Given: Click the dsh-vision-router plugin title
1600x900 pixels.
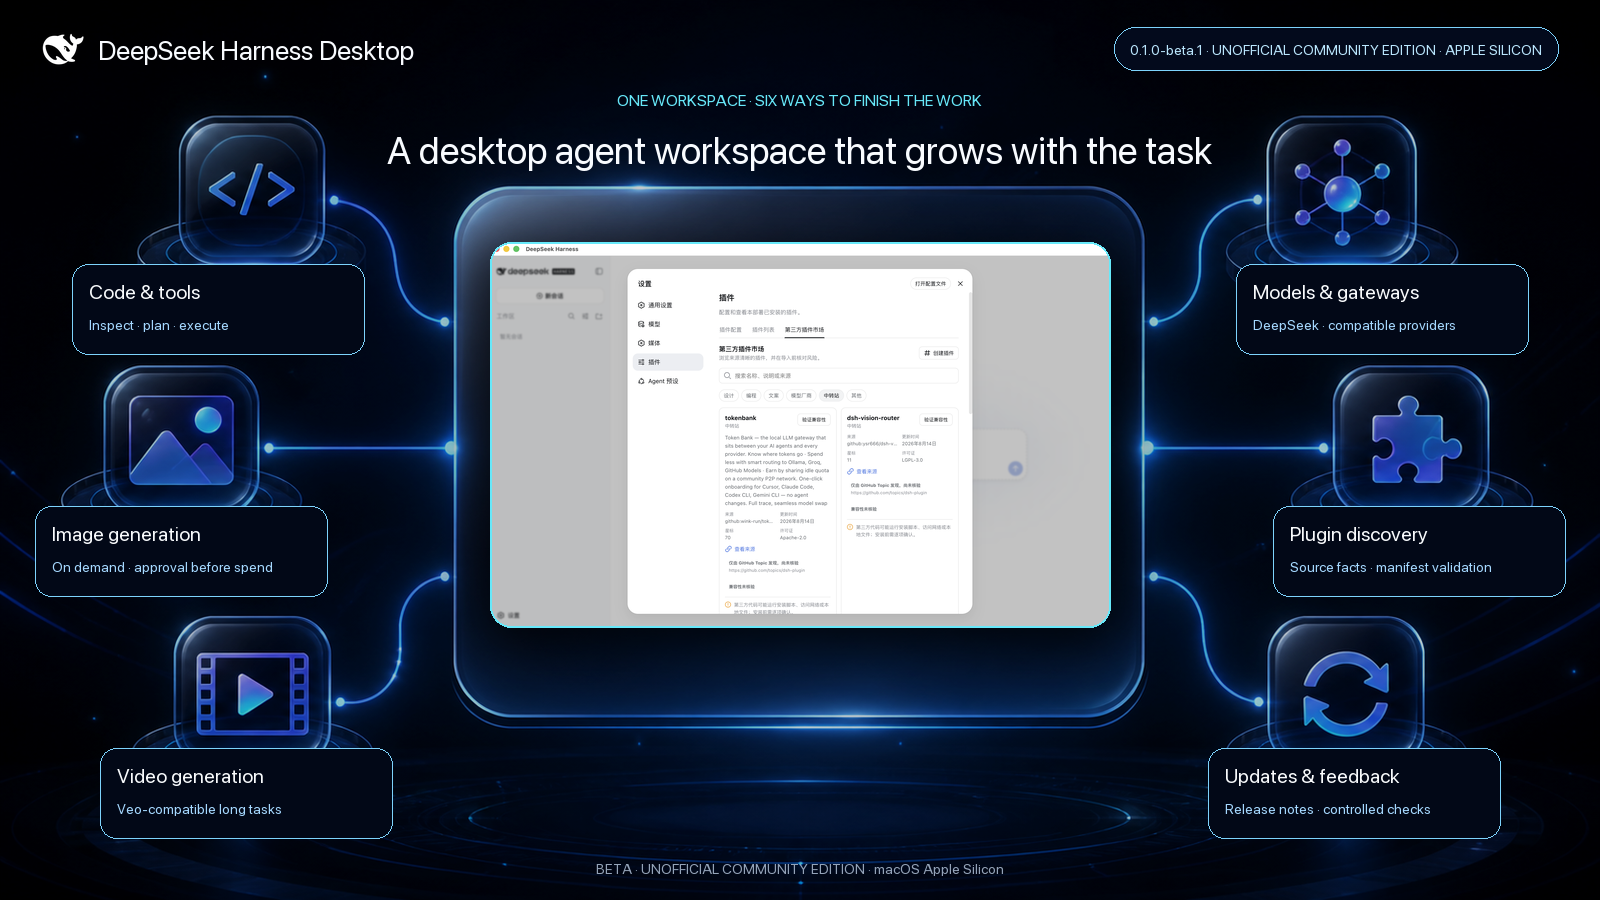Looking at the screenshot, I should (873, 418).
